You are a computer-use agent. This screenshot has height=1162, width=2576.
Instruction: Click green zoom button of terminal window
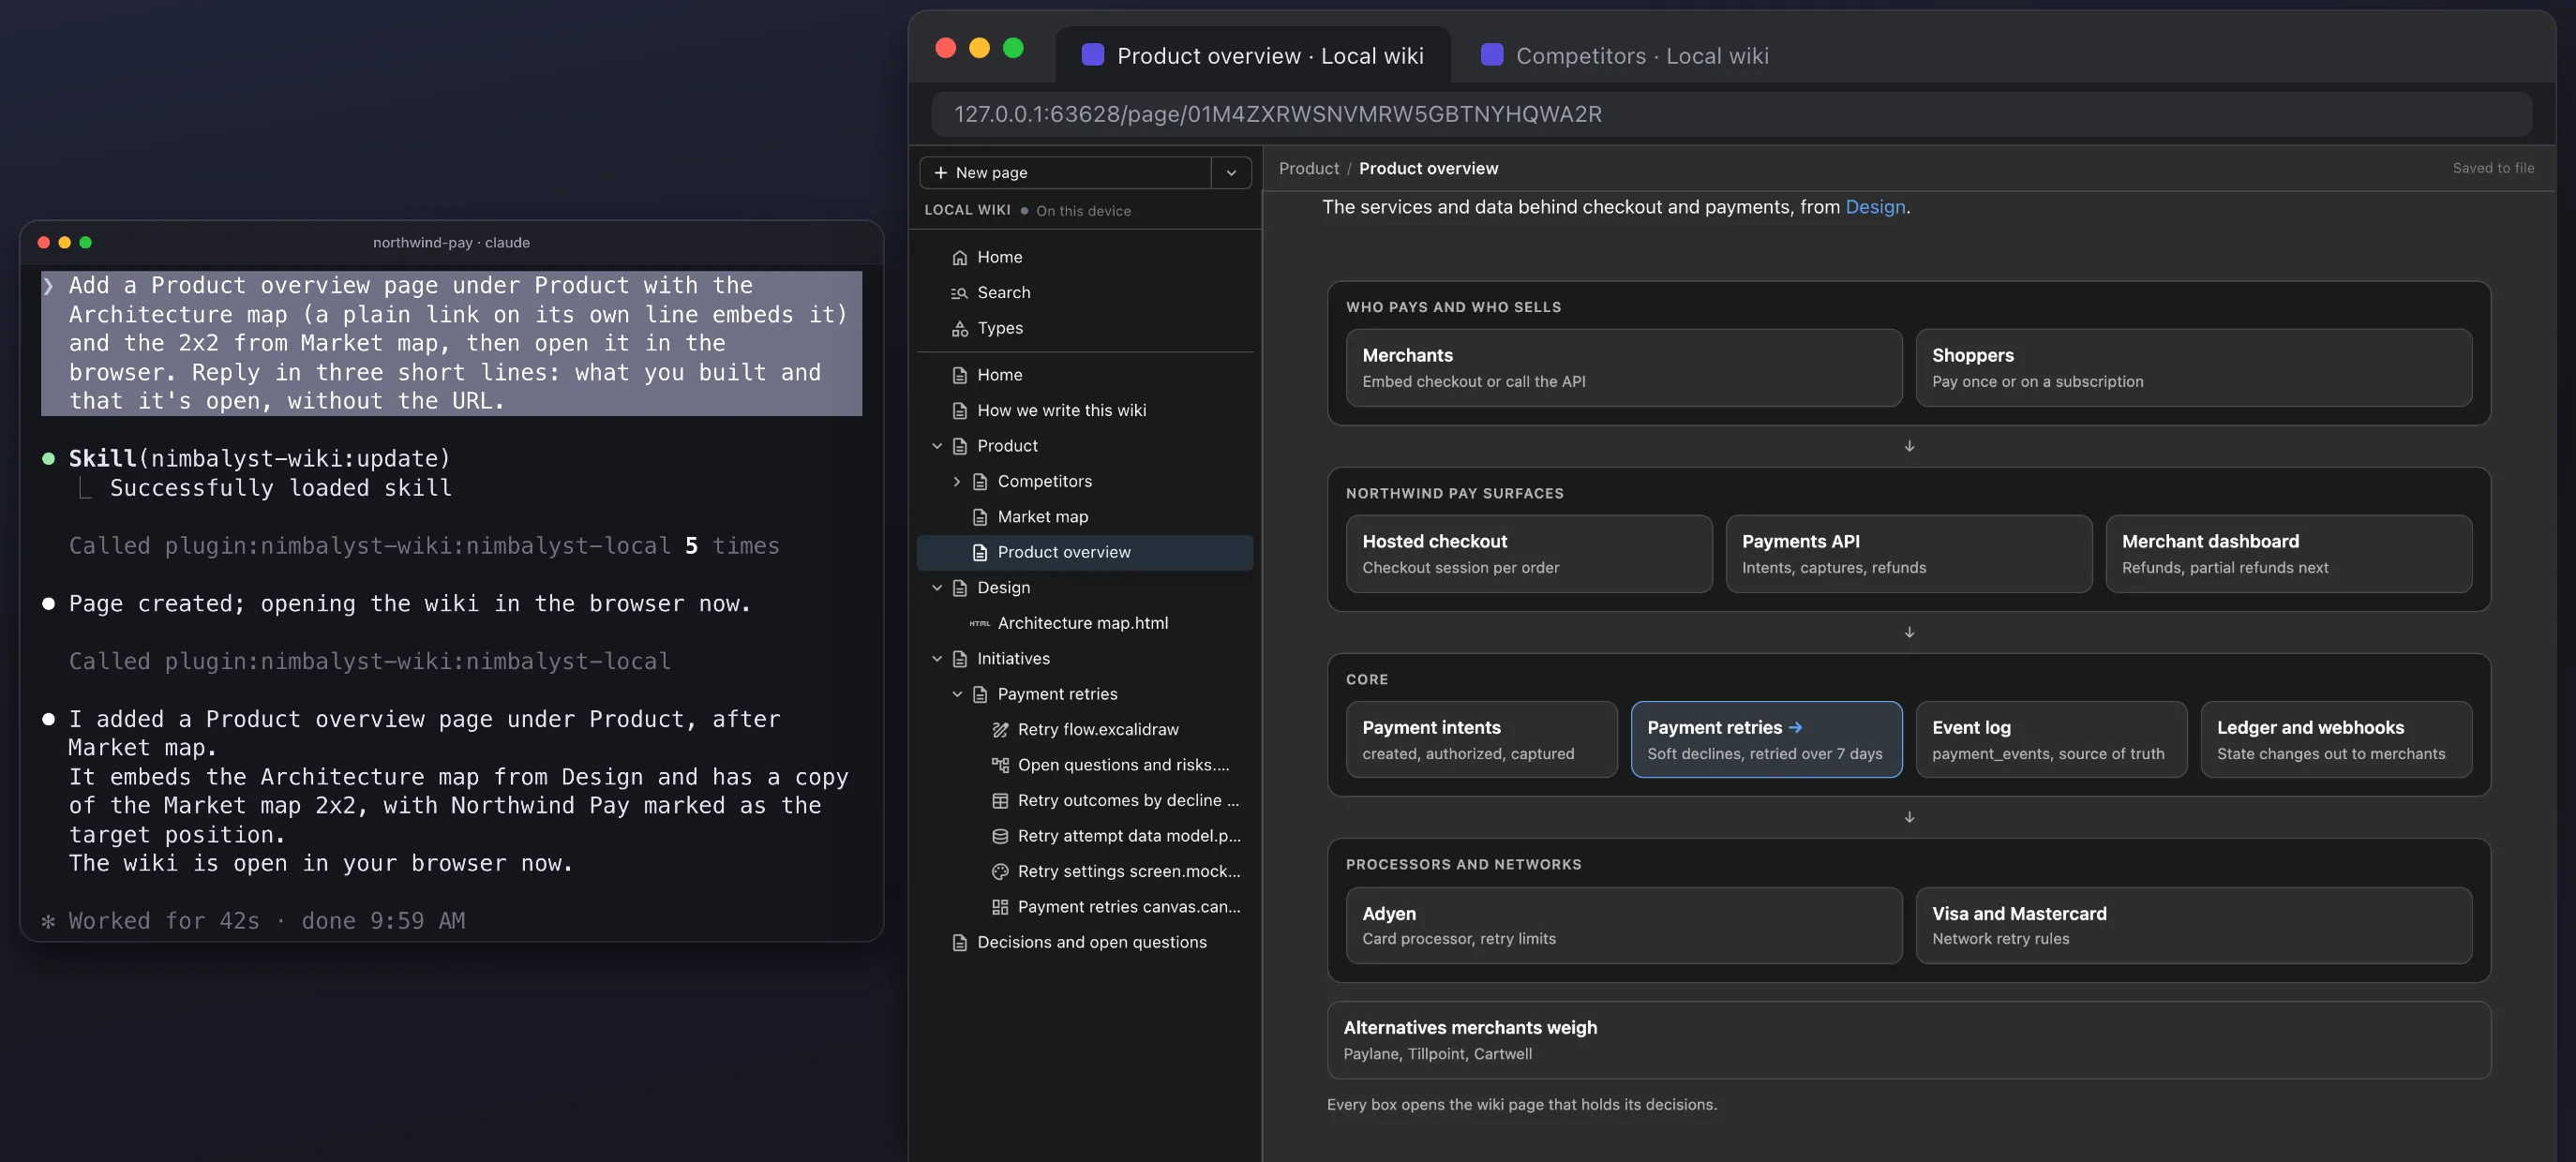click(x=86, y=242)
